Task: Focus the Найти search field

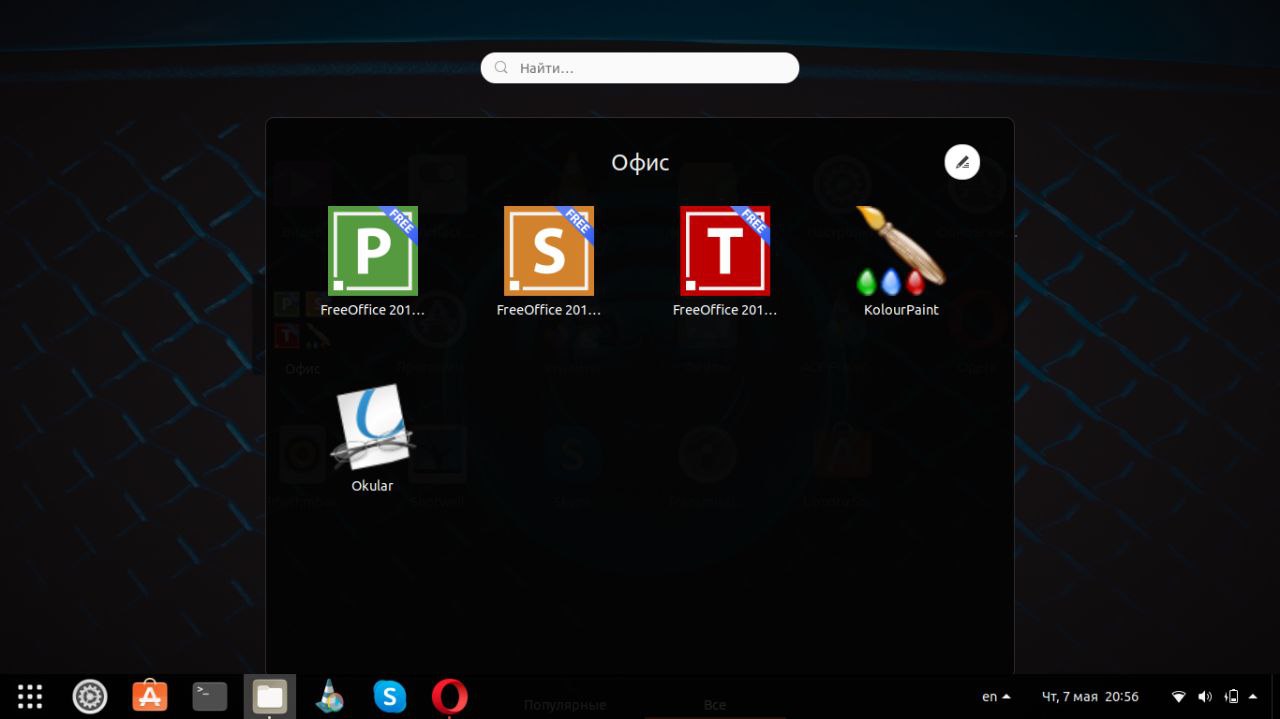Action: 640,68
